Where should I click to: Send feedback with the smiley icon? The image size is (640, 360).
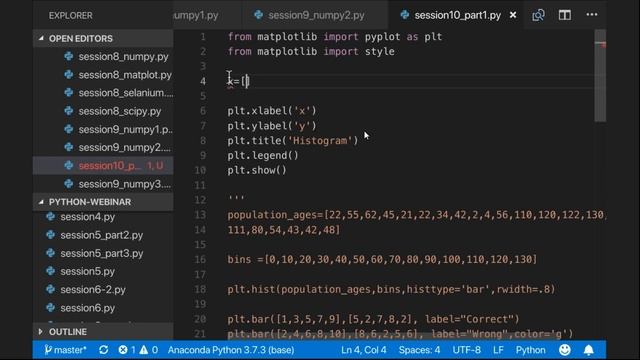(564, 350)
